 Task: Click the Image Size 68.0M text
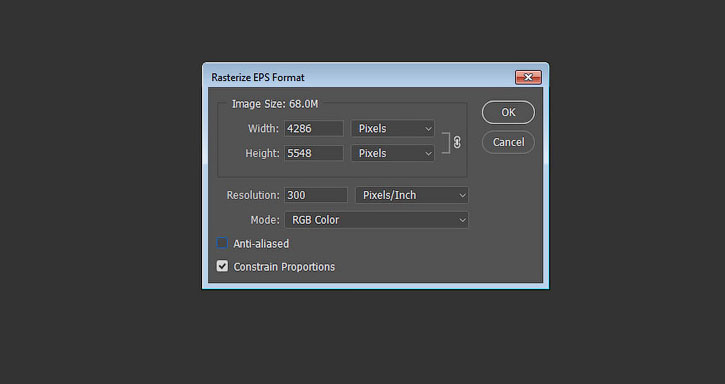pyautogui.click(x=275, y=104)
